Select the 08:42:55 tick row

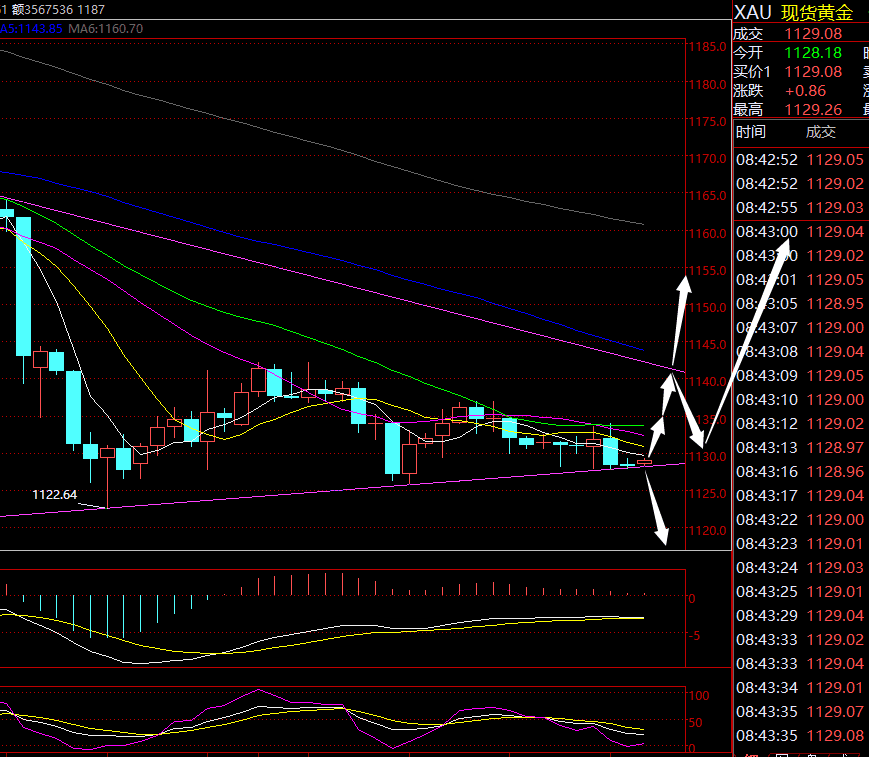tap(800, 208)
